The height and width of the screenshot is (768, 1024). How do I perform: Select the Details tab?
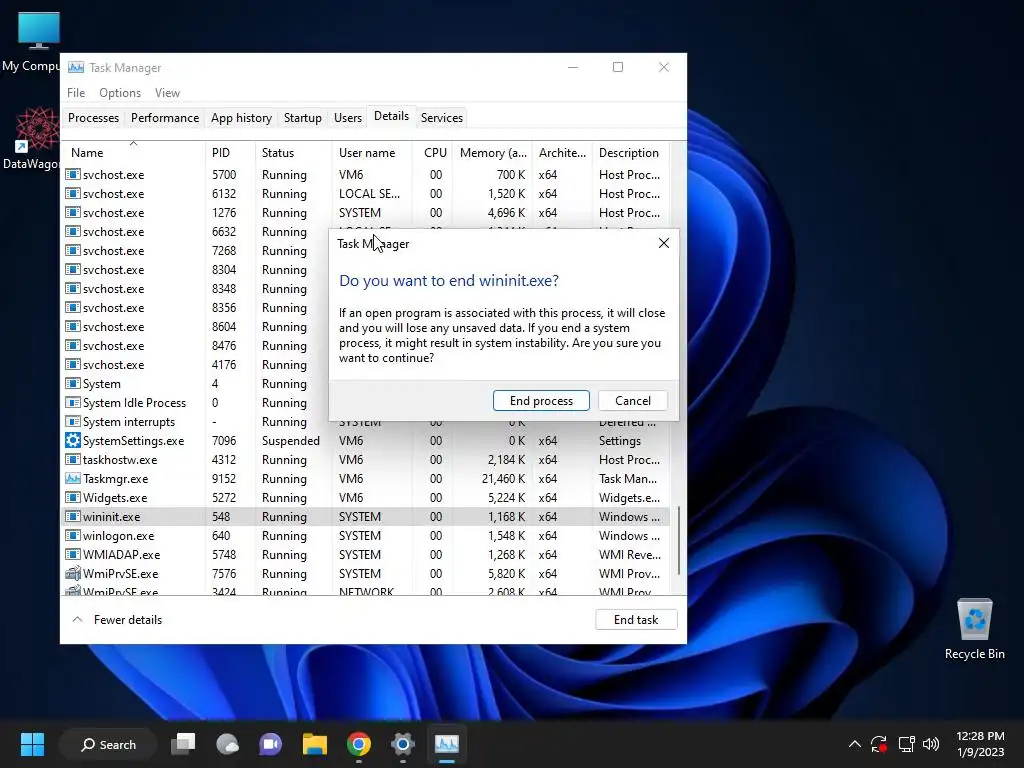pos(391,116)
